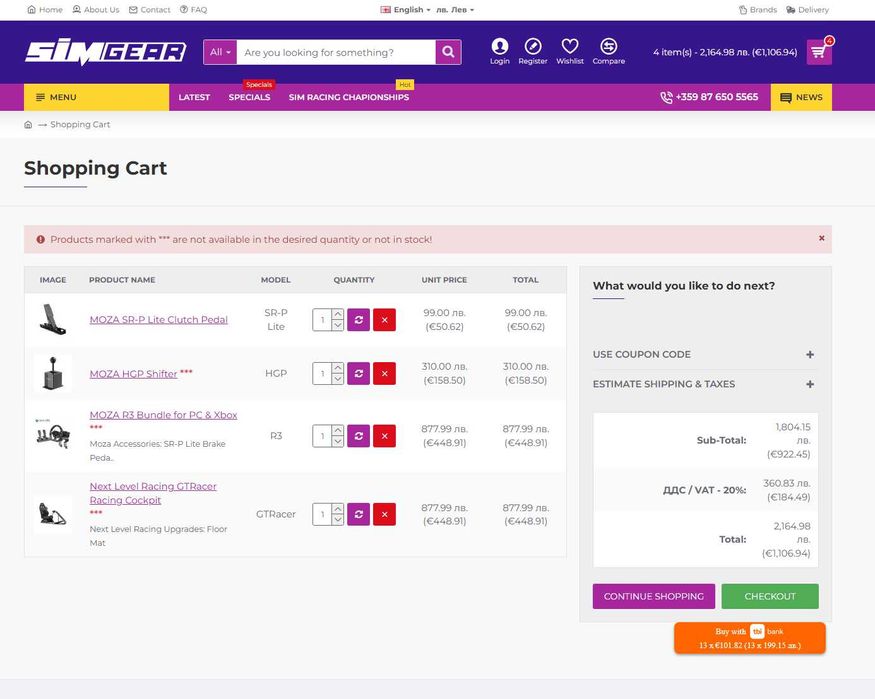The height and width of the screenshot is (699, 875).
Task: Click the green CHECKOUT button
Action: (770, 596)
